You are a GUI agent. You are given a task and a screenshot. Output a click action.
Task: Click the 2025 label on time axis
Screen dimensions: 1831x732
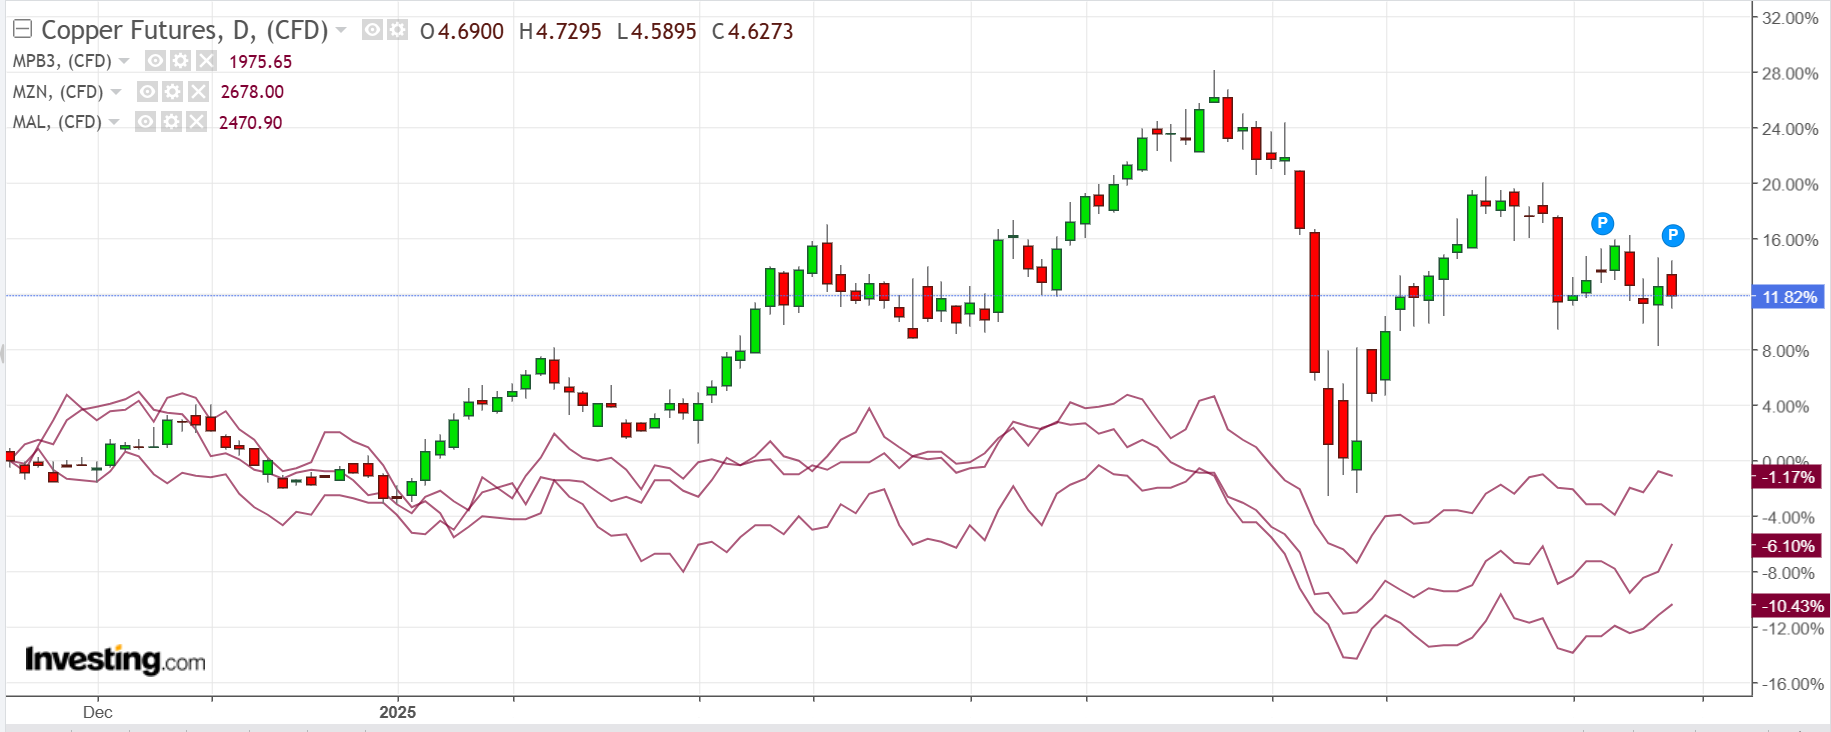coord(398,712)
